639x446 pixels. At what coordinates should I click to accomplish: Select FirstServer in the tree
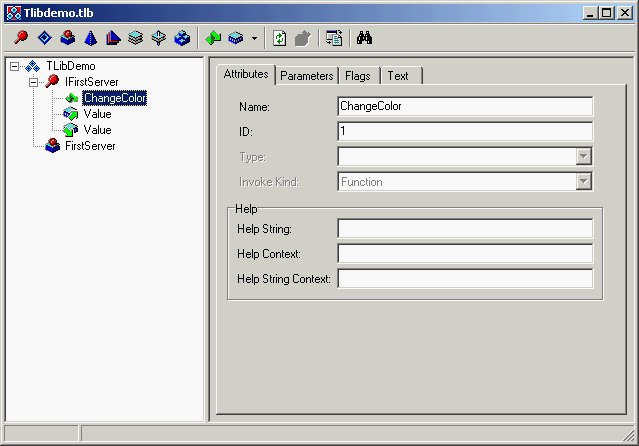[x=89, y=146]
